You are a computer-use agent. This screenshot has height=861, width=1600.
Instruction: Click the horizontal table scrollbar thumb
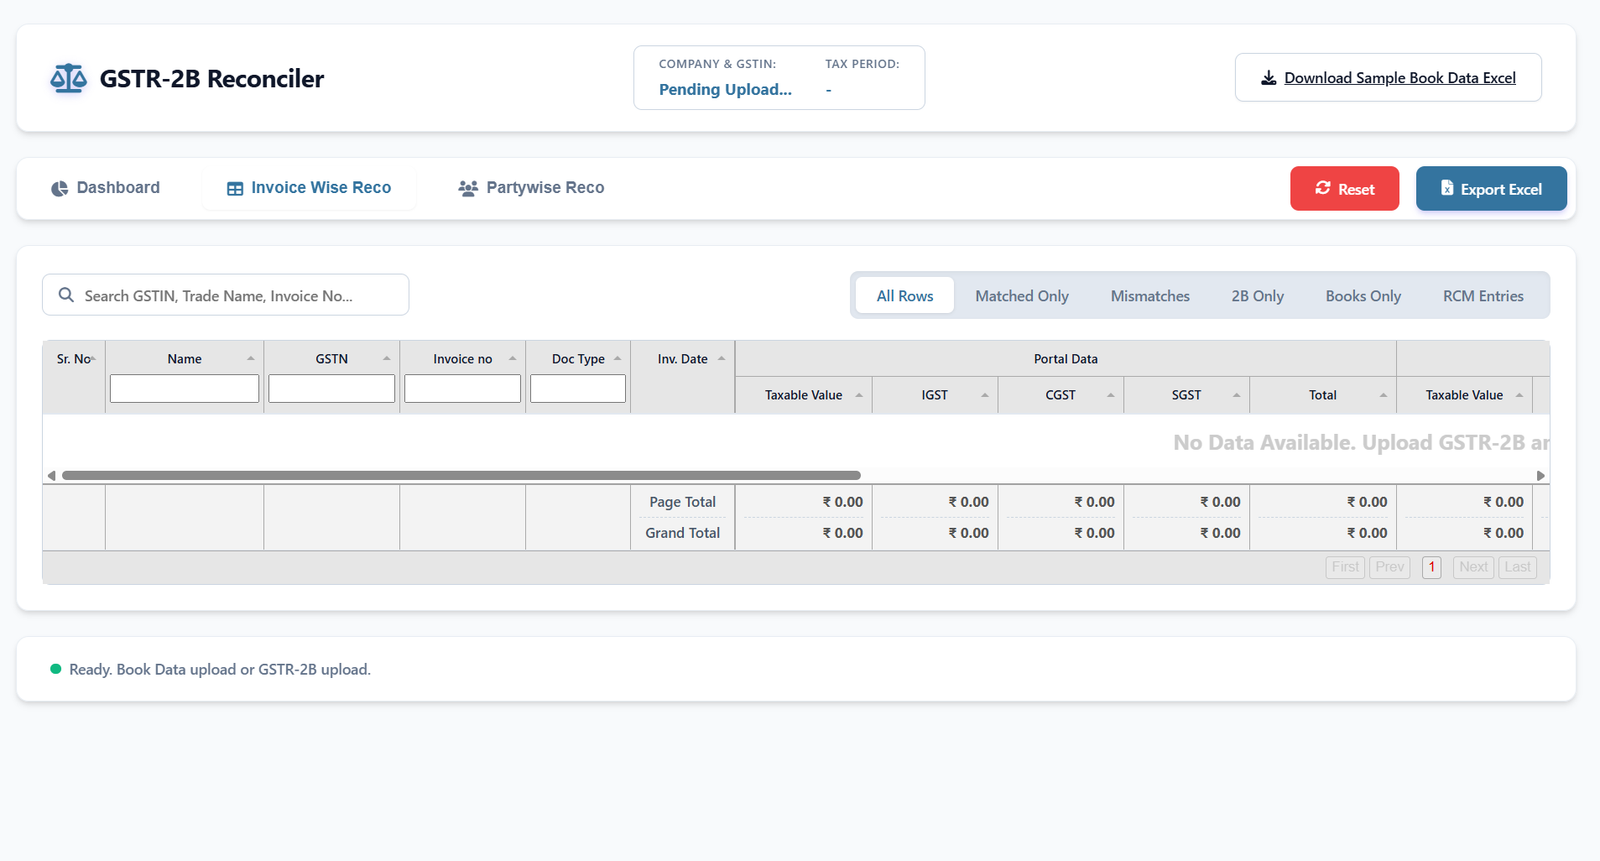pyautogui.click(x=461, y=476)
